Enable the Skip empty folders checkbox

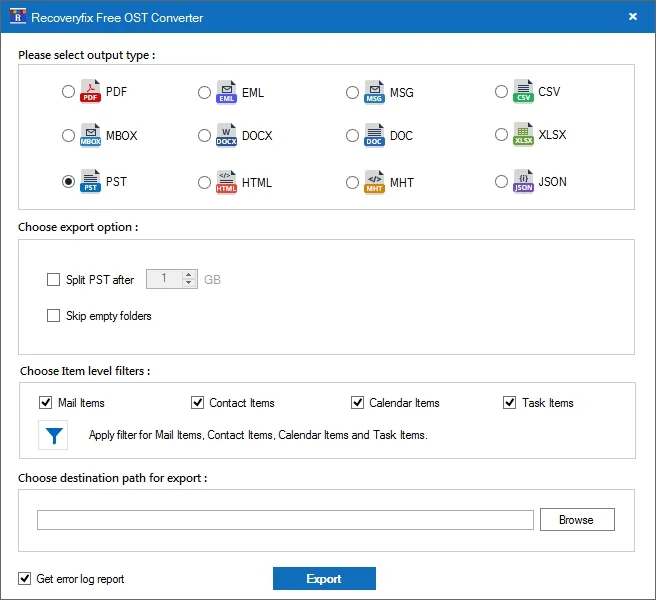[53, 315]
